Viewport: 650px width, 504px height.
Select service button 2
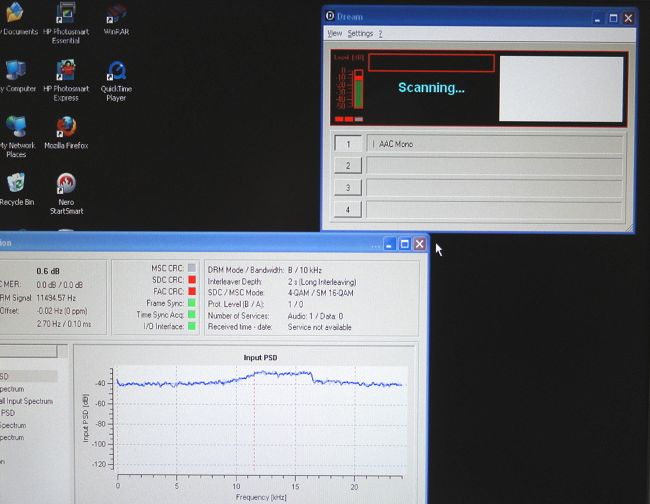(x=348, y=166)
